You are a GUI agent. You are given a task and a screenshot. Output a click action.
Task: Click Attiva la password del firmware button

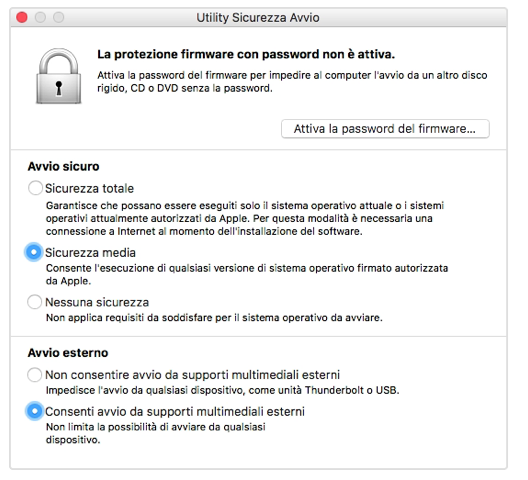click(x=385, y=129)
